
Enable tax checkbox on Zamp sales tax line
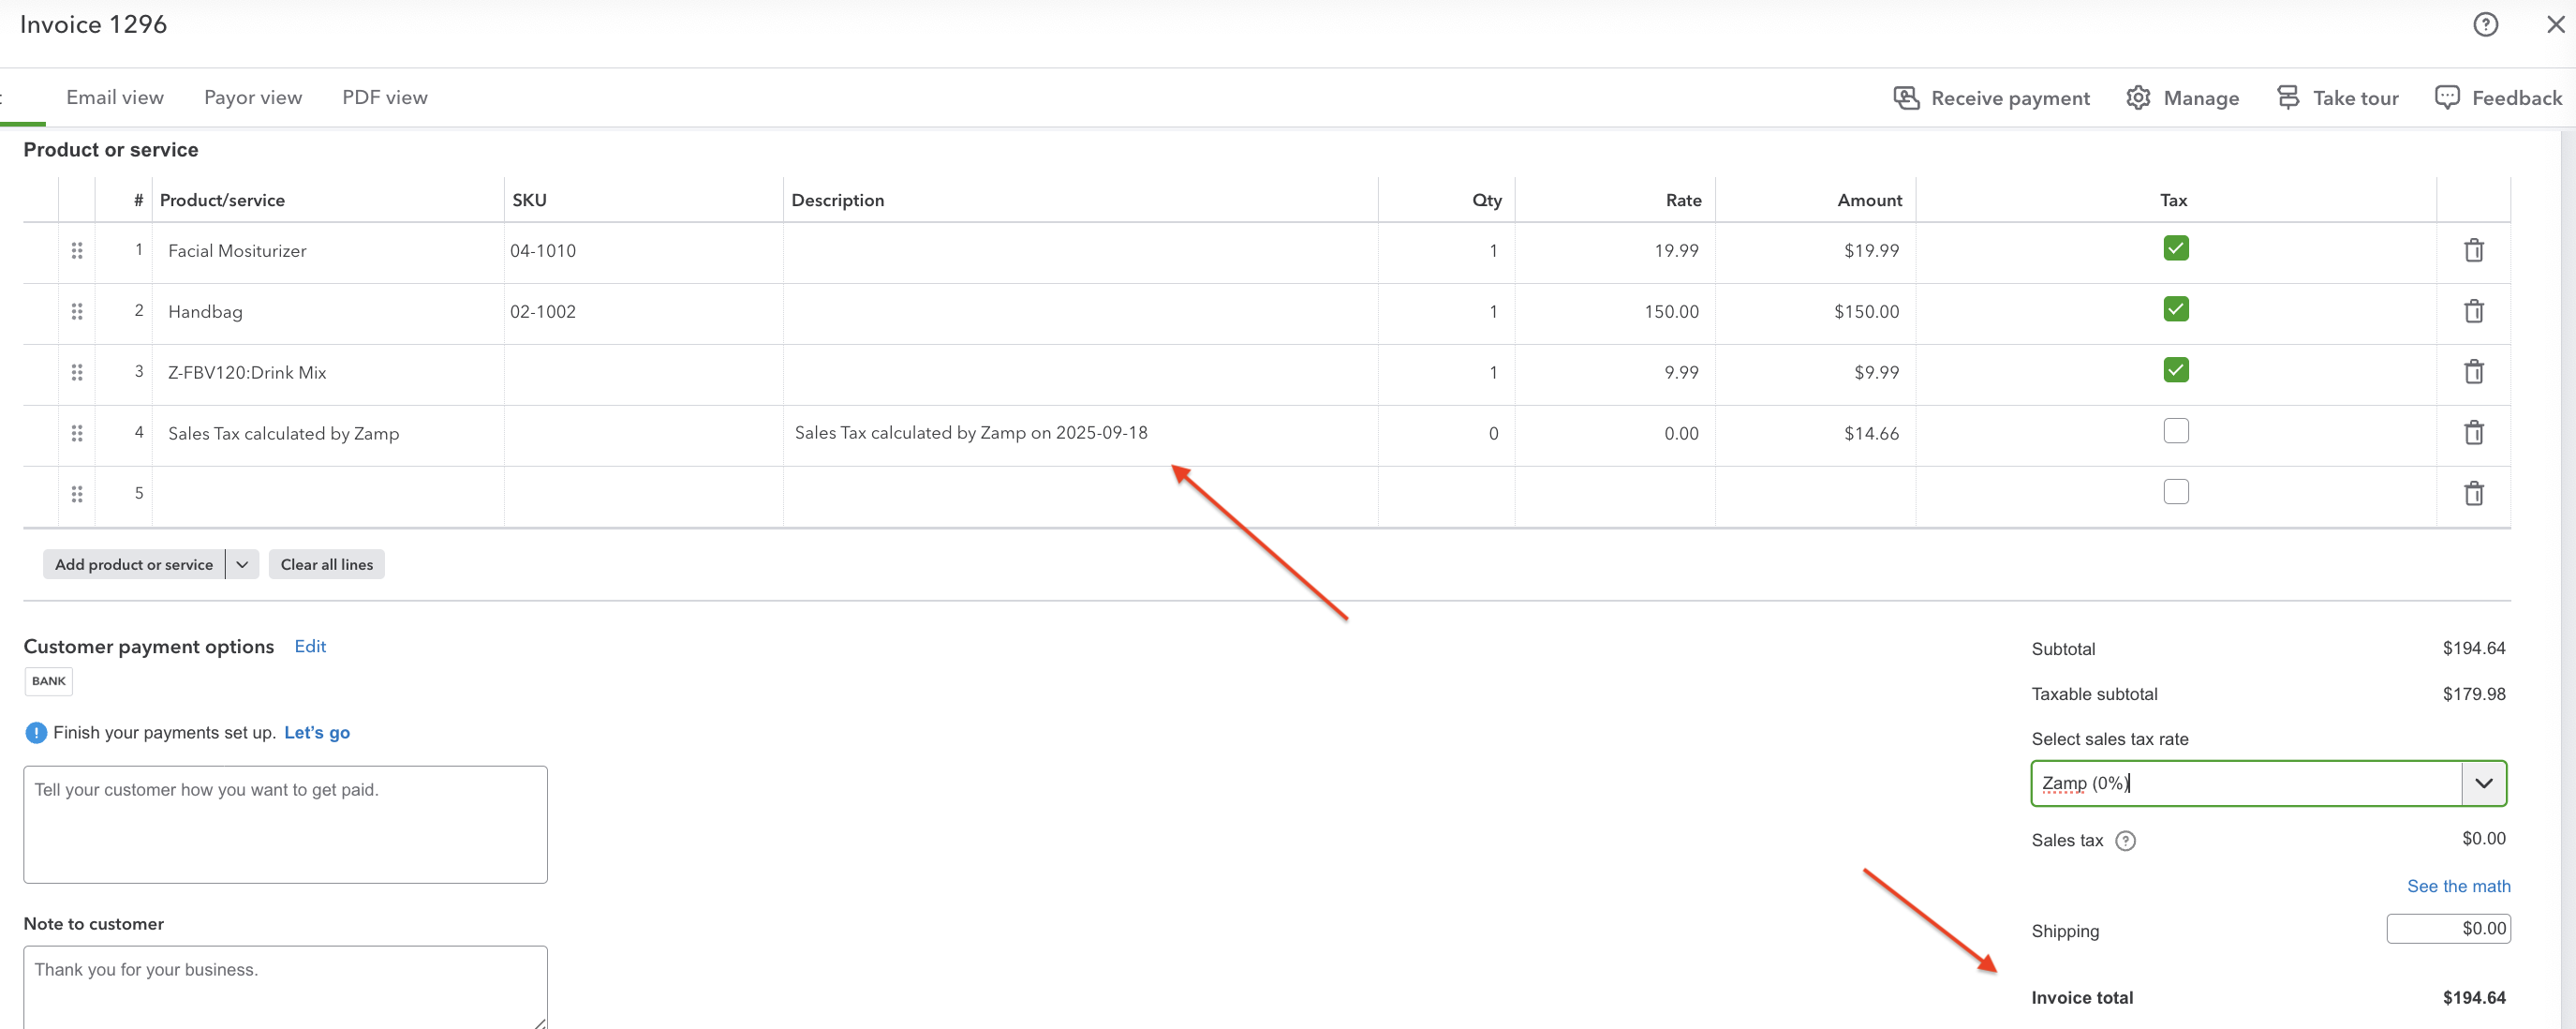click(2175, 431)
